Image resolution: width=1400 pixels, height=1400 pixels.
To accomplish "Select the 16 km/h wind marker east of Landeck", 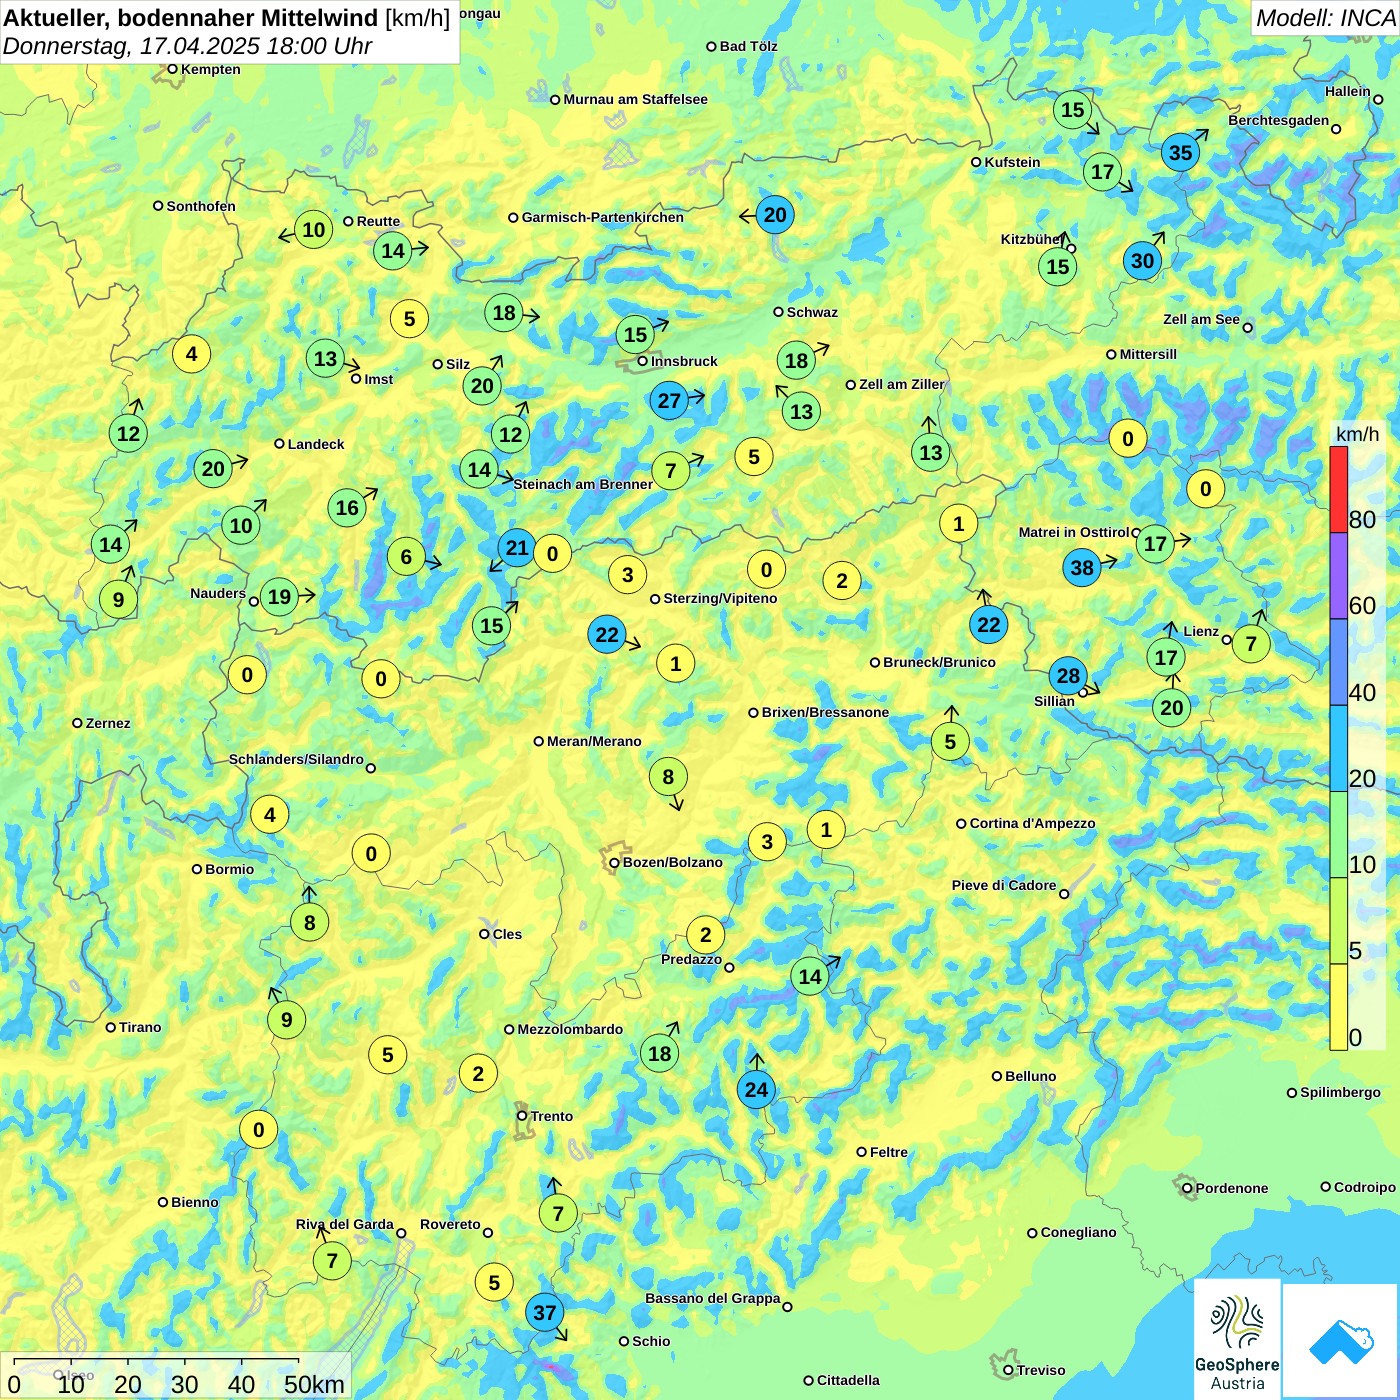I will pyautogui.click(x=347, y=508).
